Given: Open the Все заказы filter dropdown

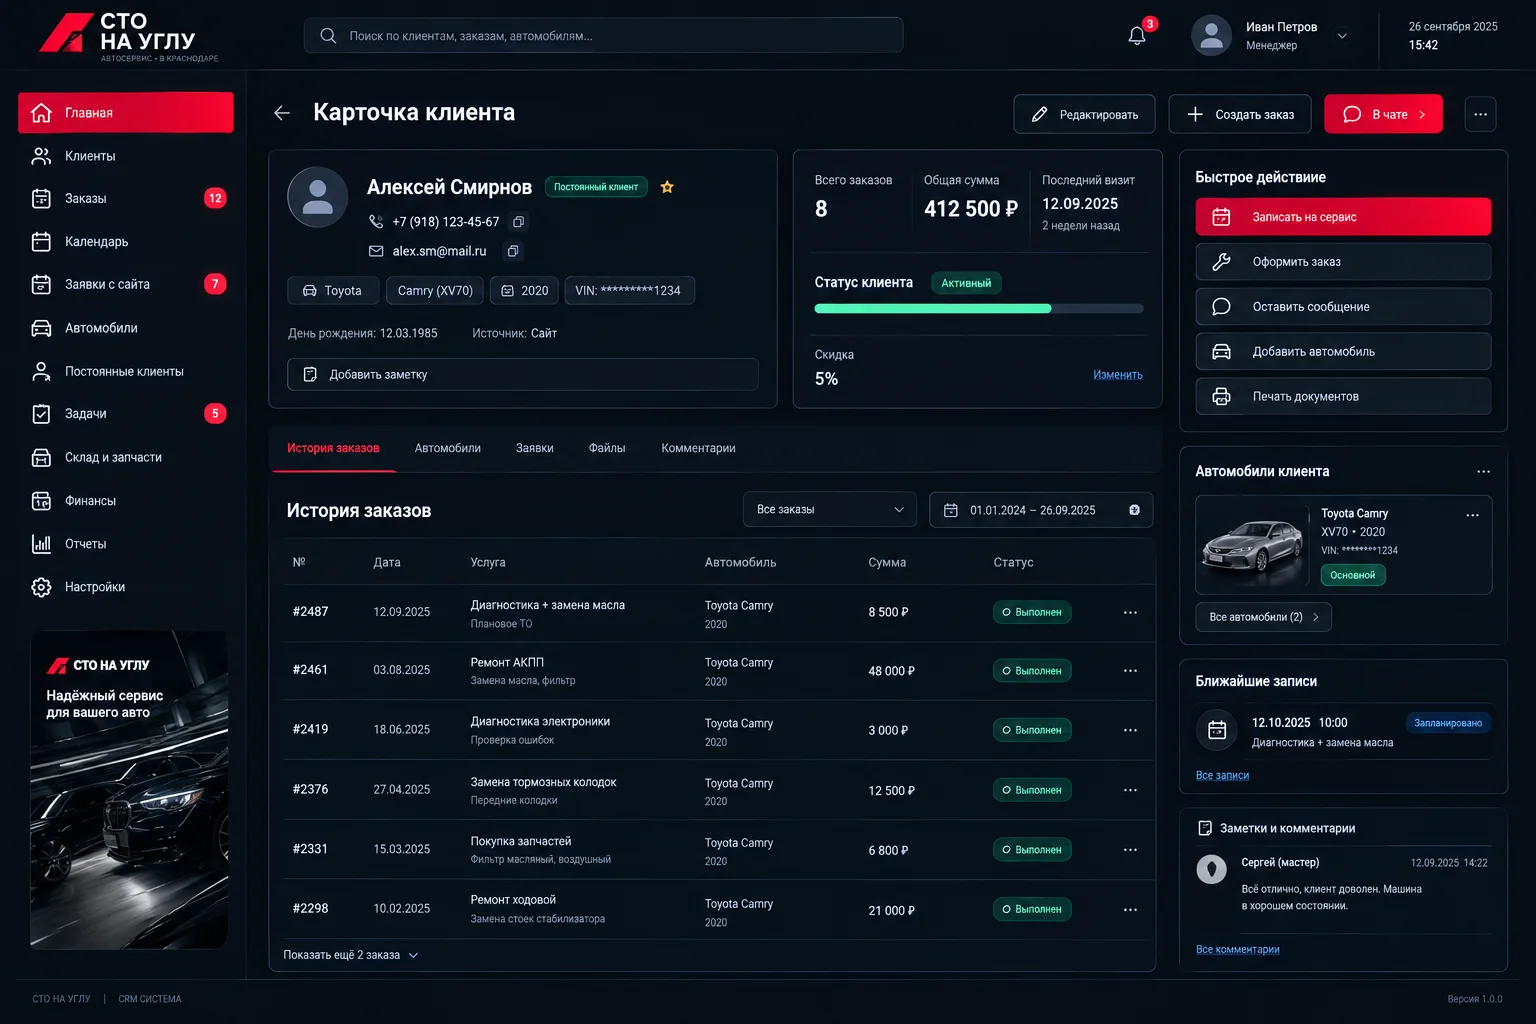Looking at the screenshot, I should point(830,509).
